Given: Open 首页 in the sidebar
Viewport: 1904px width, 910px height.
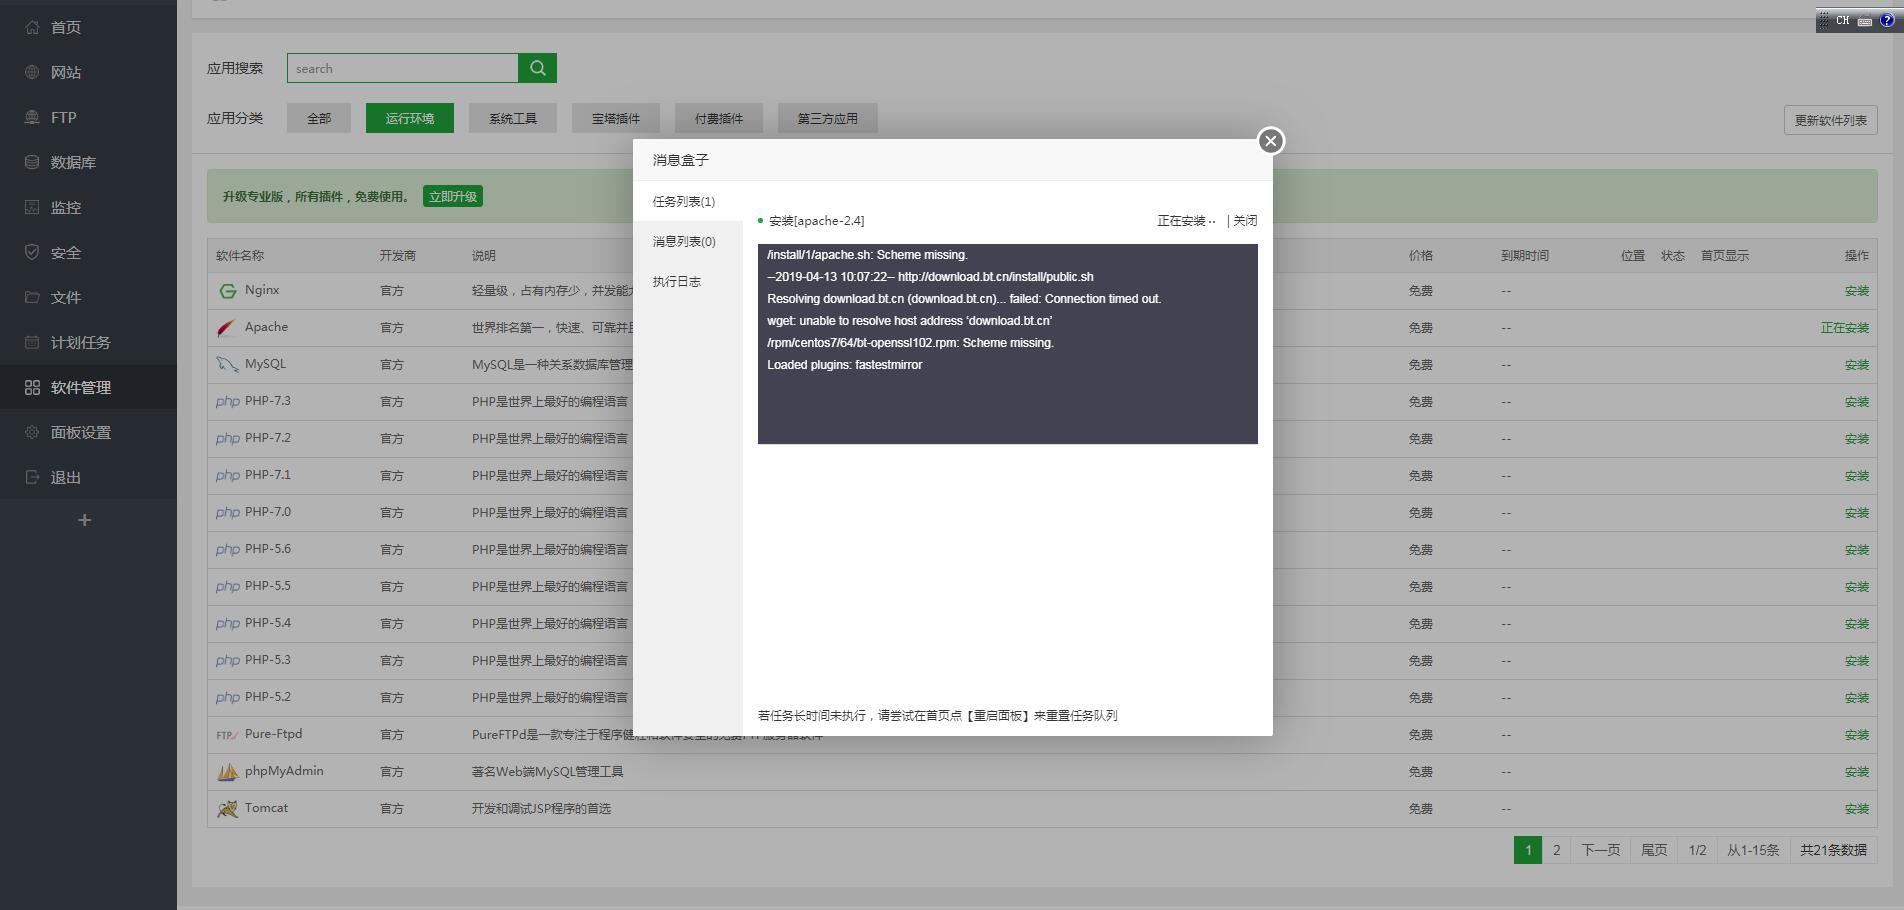Looking at the screenshot, I should tap(66, 27).
